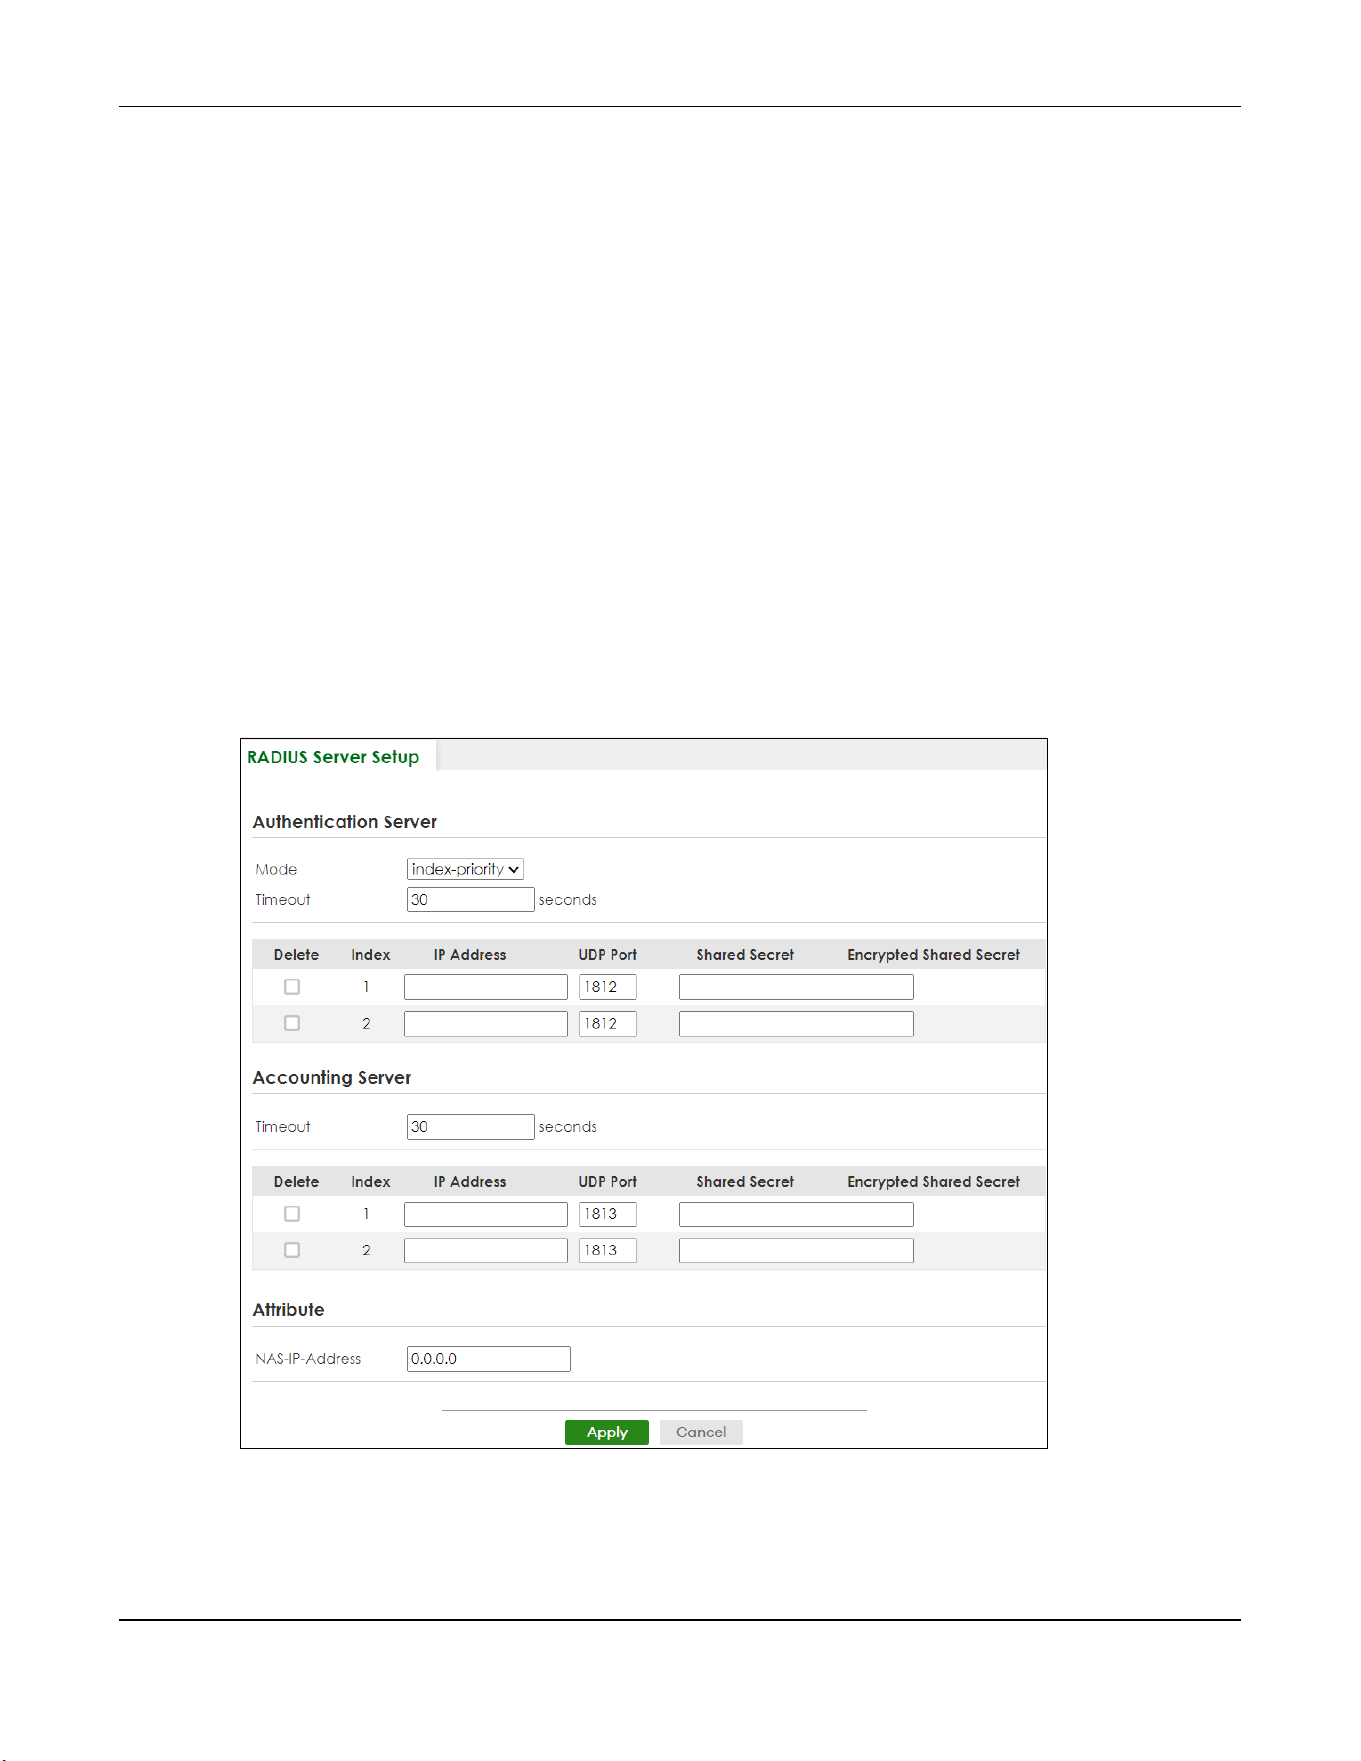Click IP Address field of Authentication Server row 2
The height and width of the screenshot is (1761, 1361).
coord(486,1024)
